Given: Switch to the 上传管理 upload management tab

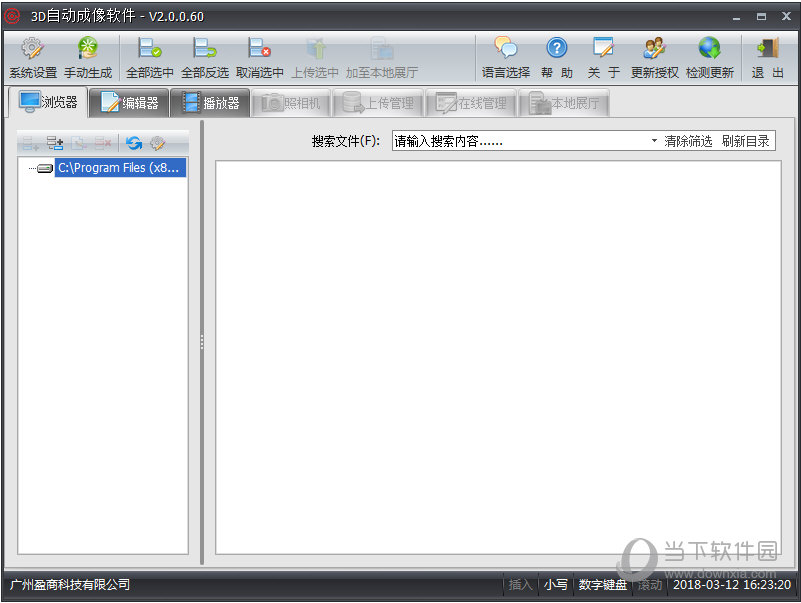Looking at the screenshot, I should click(379, 103).
